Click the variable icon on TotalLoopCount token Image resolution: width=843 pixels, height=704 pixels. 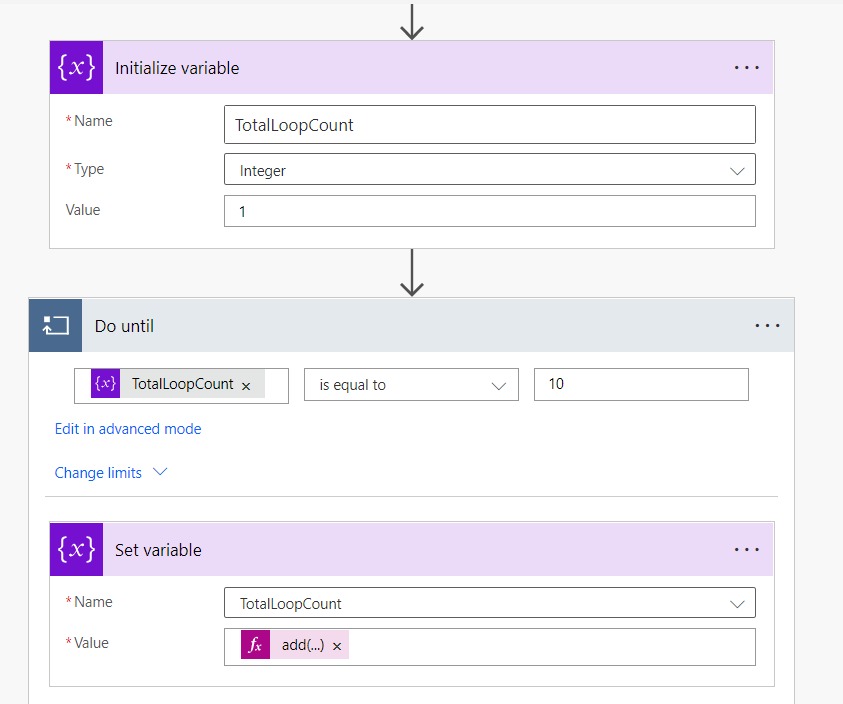pos(105,385)
